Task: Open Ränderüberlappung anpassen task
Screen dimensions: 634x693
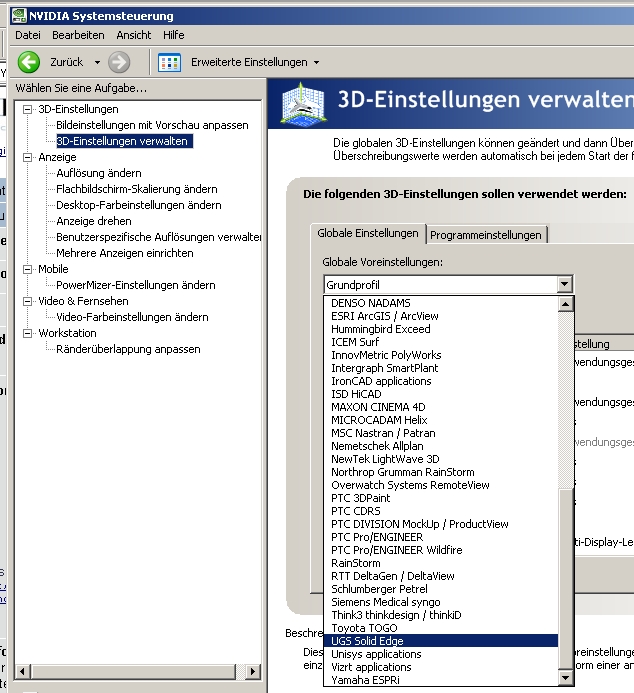Action: click(128, 349)
